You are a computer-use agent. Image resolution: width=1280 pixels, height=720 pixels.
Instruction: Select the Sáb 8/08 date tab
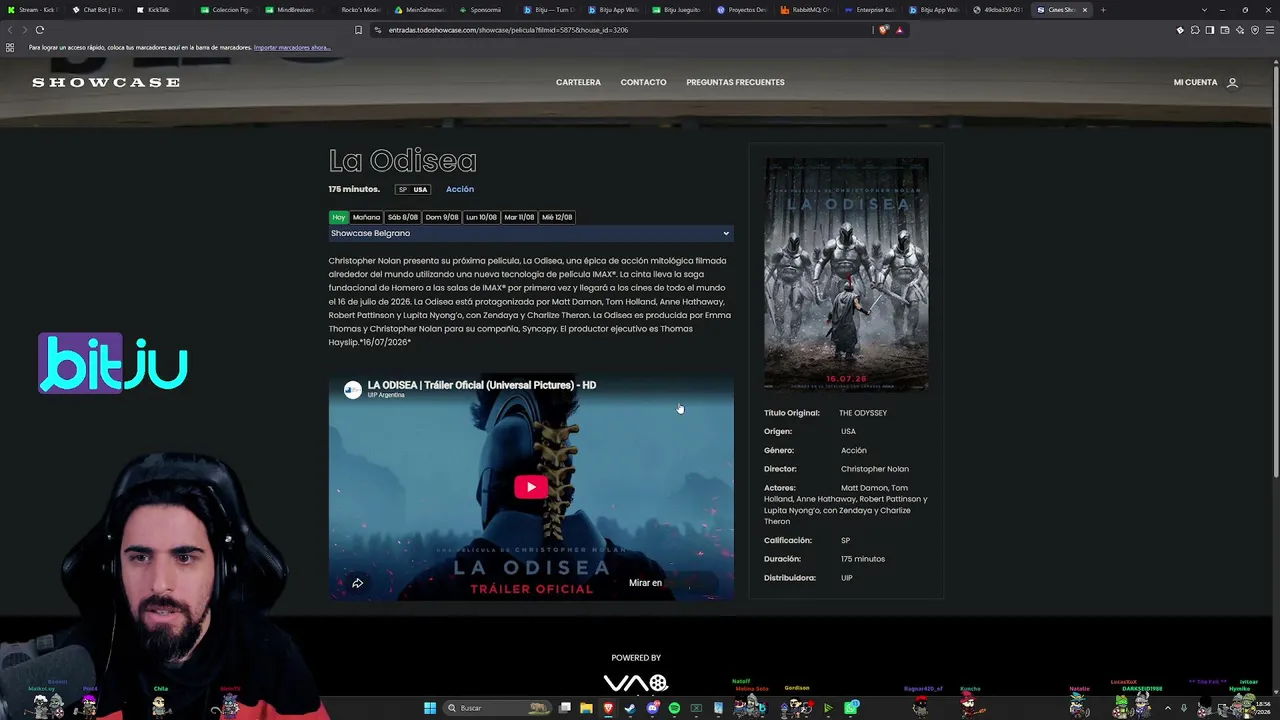click(403, 217)
